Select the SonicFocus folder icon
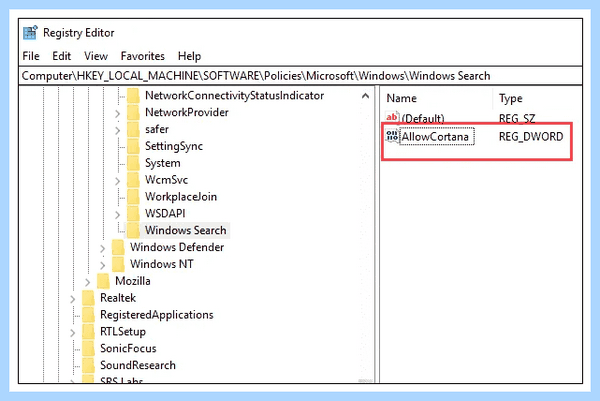 [88, 348]
